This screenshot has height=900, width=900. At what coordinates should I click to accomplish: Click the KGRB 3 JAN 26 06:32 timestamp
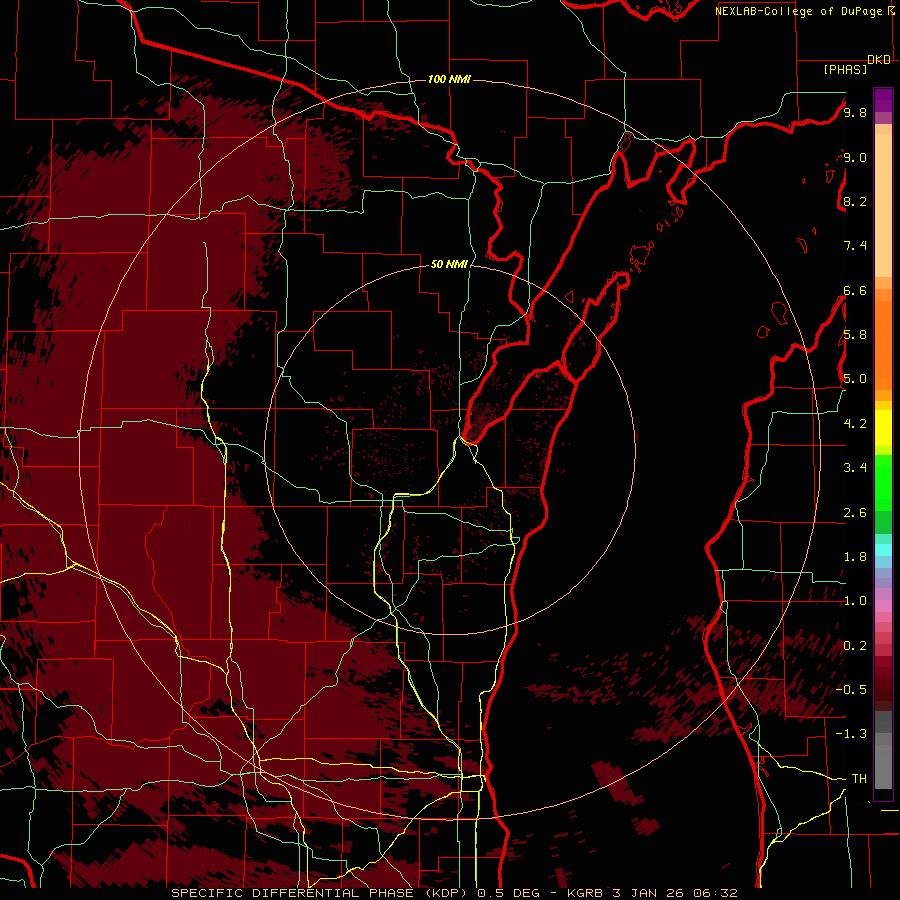[x=652, y=893]
